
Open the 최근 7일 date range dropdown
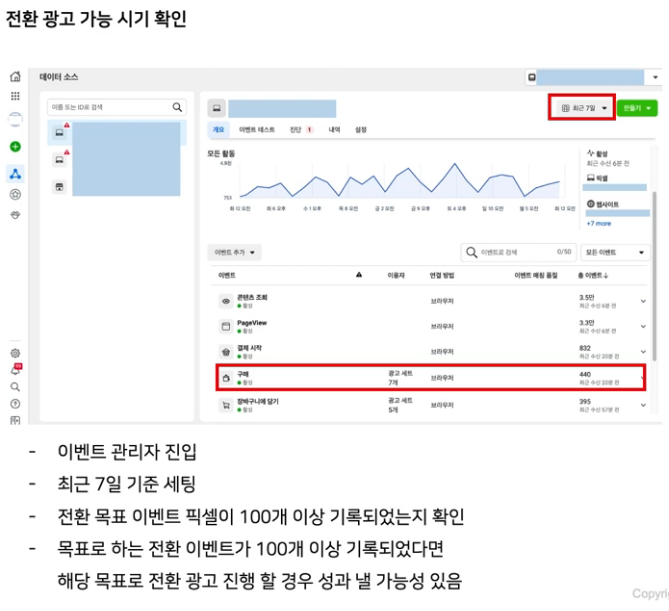pos(582,108)
